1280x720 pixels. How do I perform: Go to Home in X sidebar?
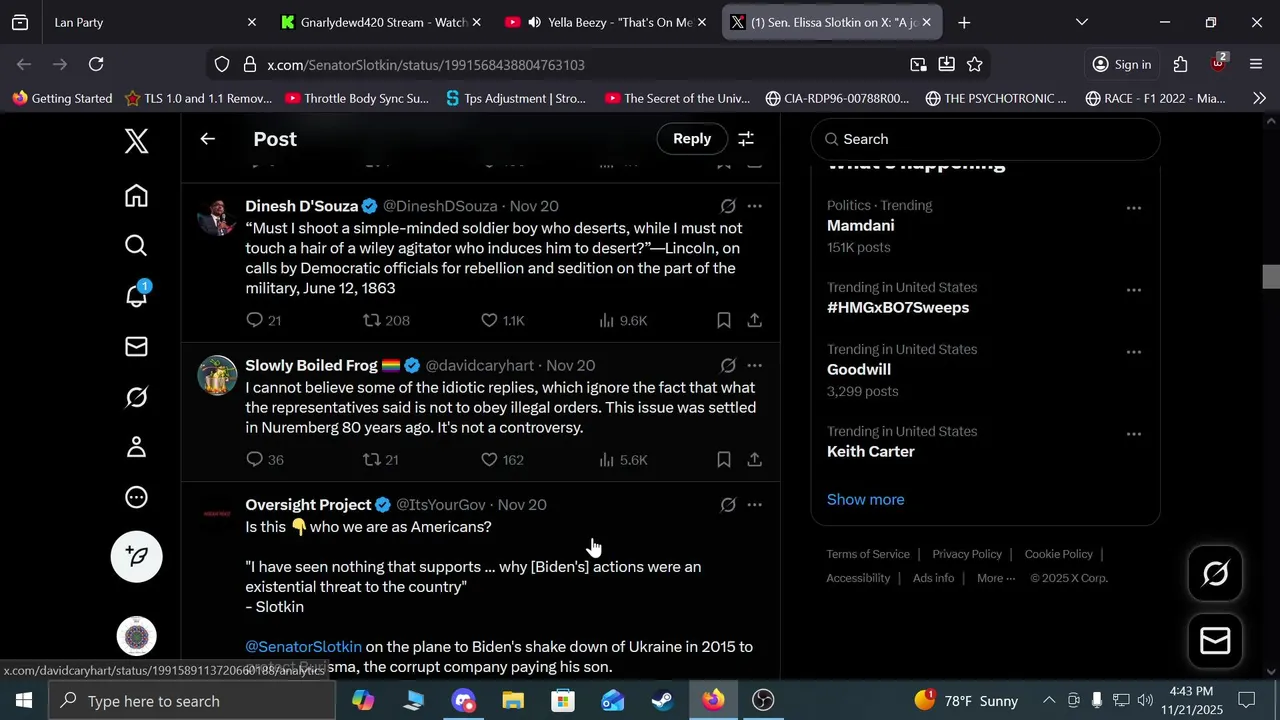coord(137,196)
